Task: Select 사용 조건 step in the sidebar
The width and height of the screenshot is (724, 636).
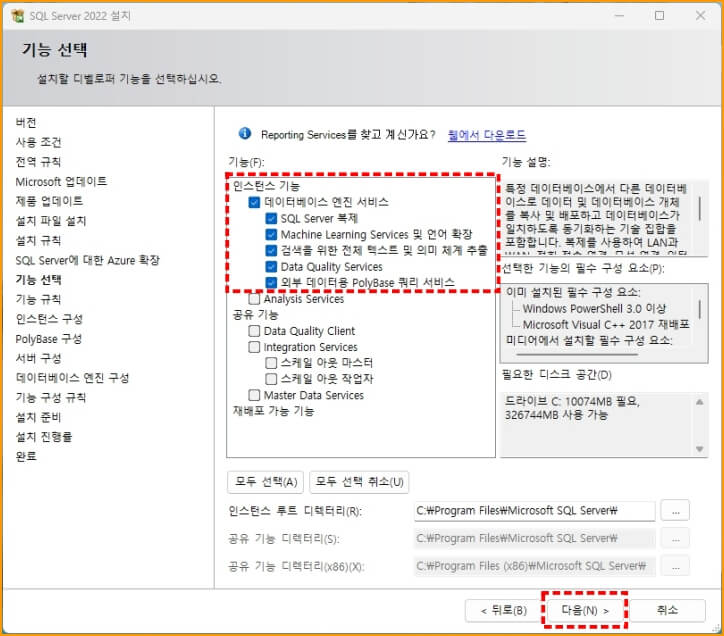Action: (38, 142)
